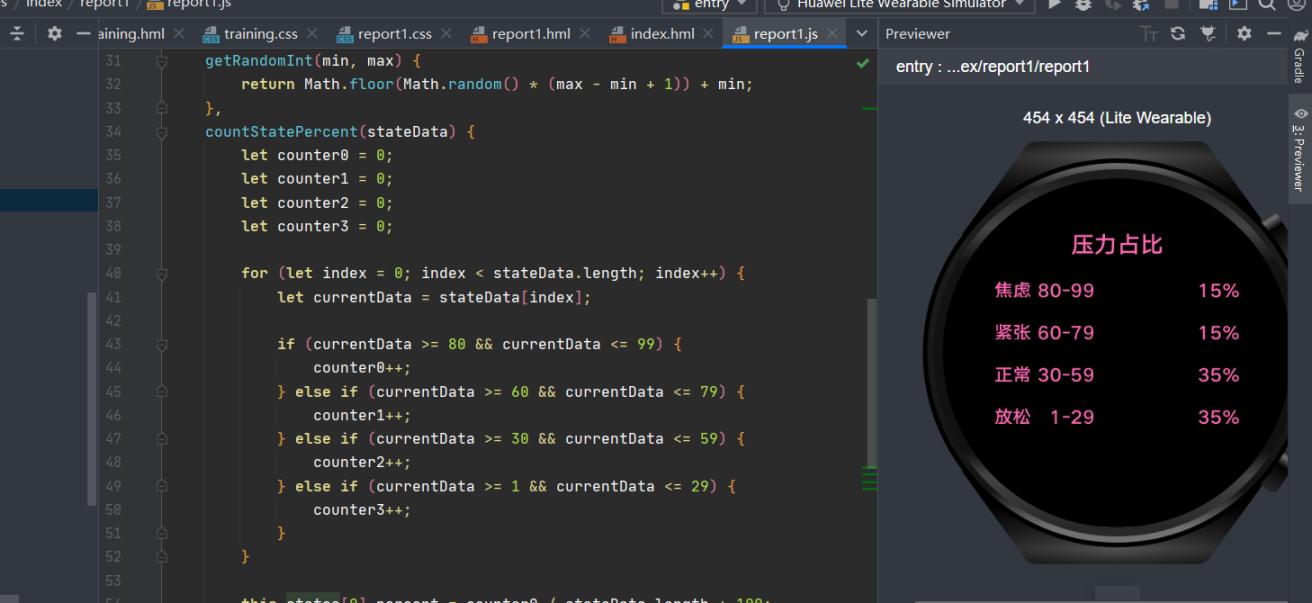This screenshot has width=1312, height=603.
Task: Refresh the Previewer panel
Action: point(1178,34)
